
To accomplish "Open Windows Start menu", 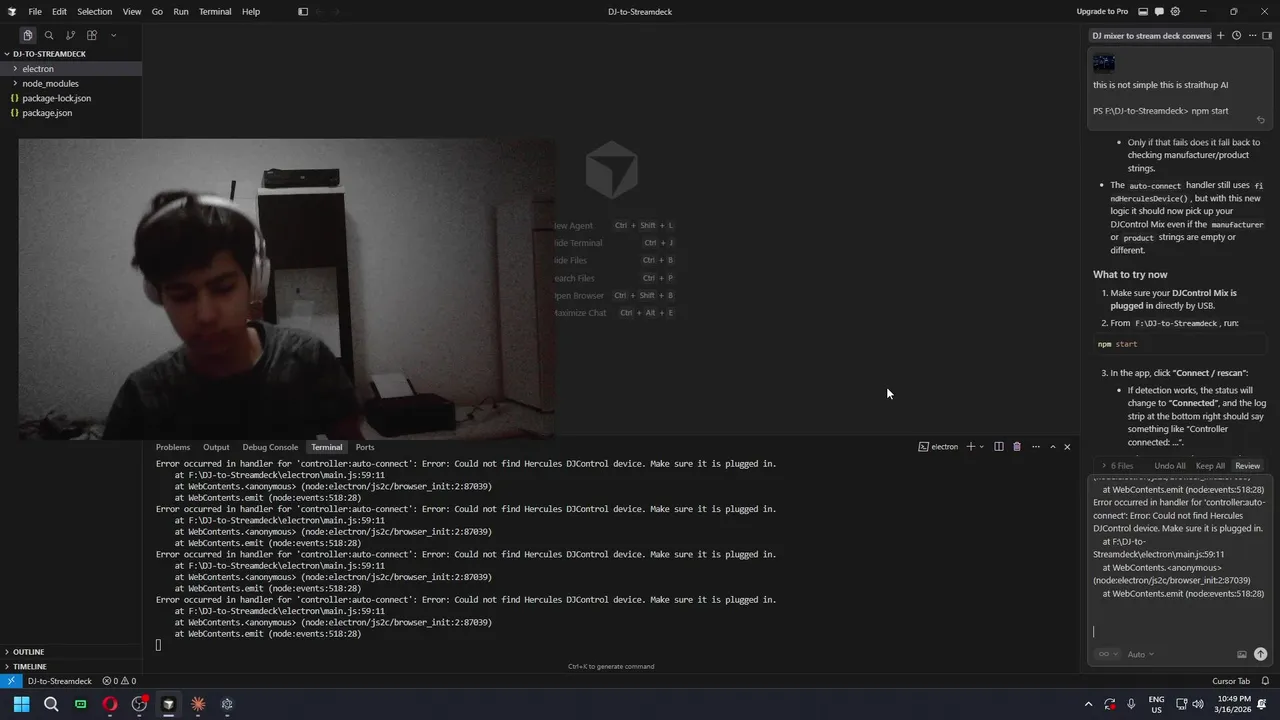I will (21, 704).
